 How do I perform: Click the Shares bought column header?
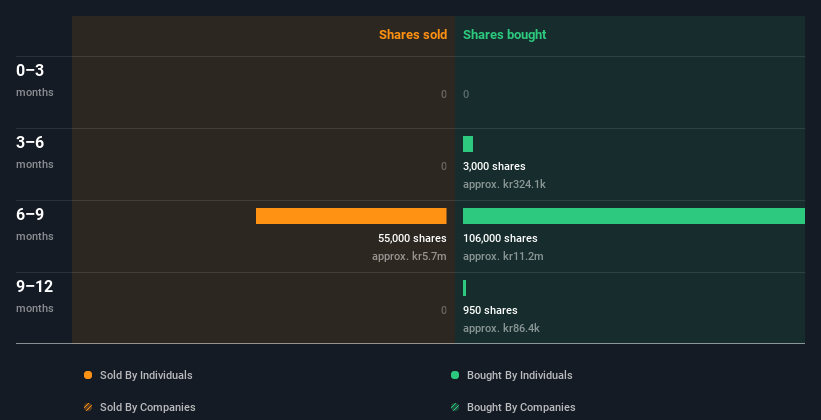pos(504,35)
